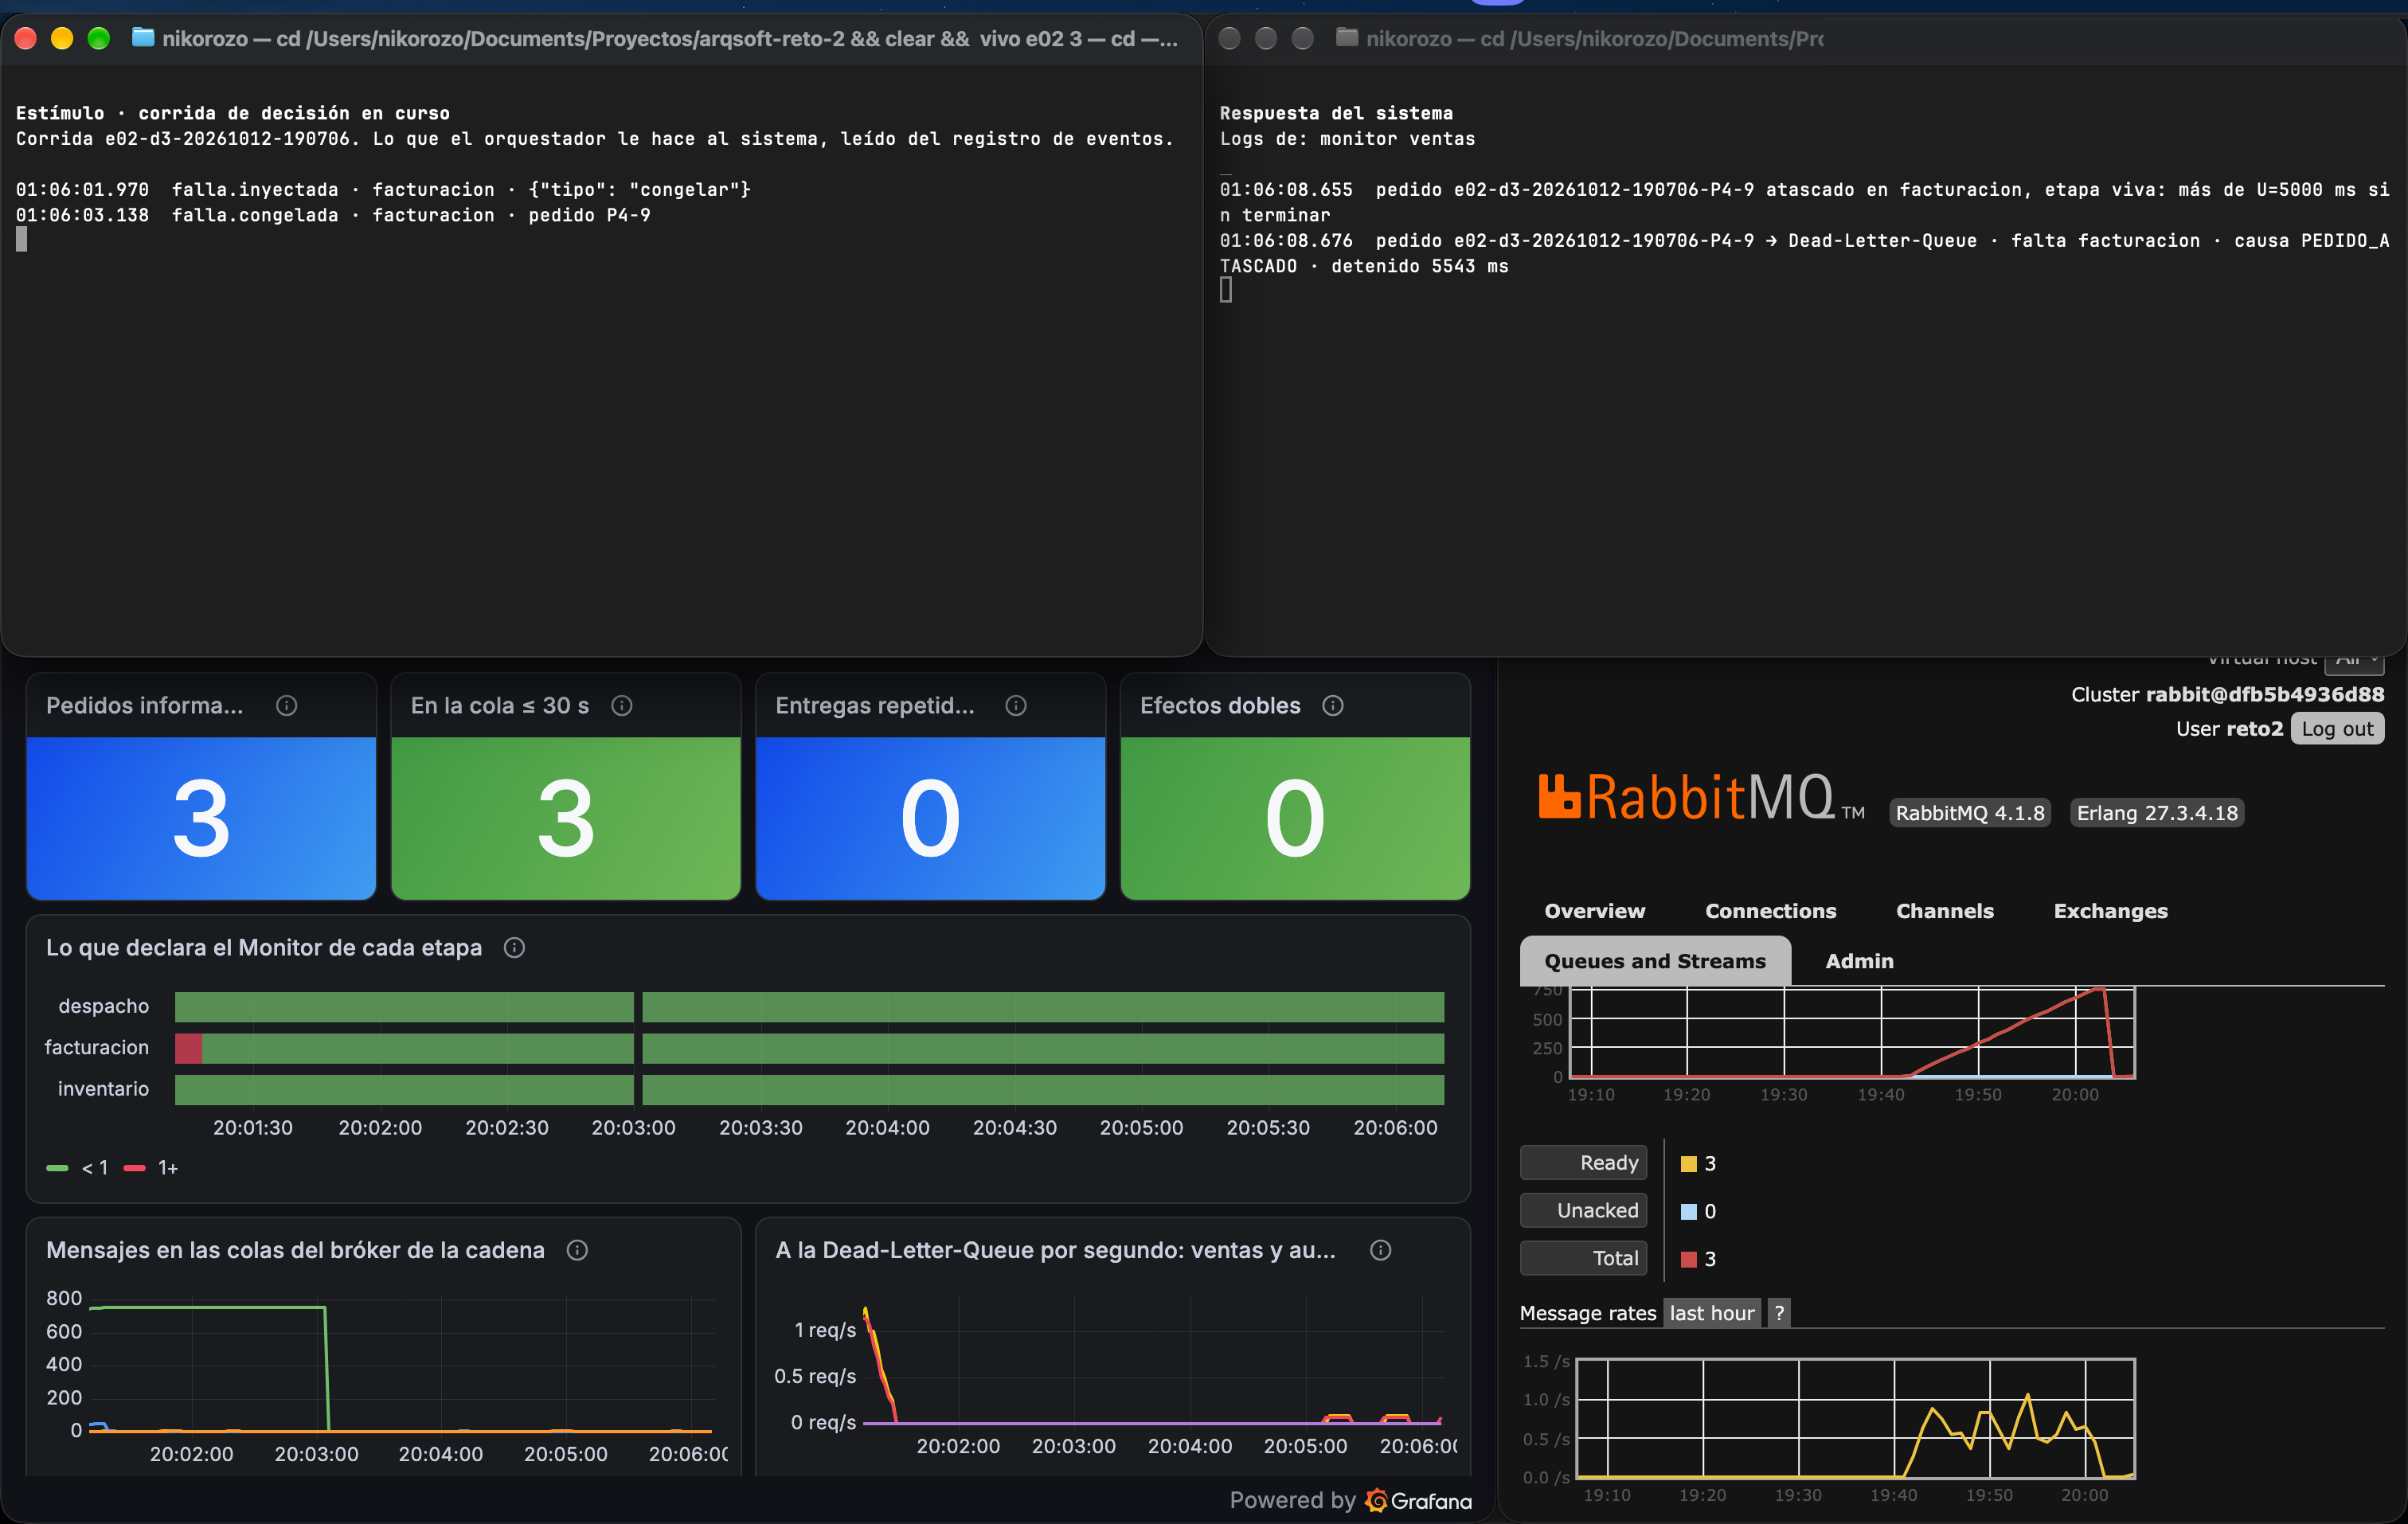The width and height of the screenshot is (2408, 1524).
Task: Click folder icon in left terminal title bar
Action: click(143, 38)
